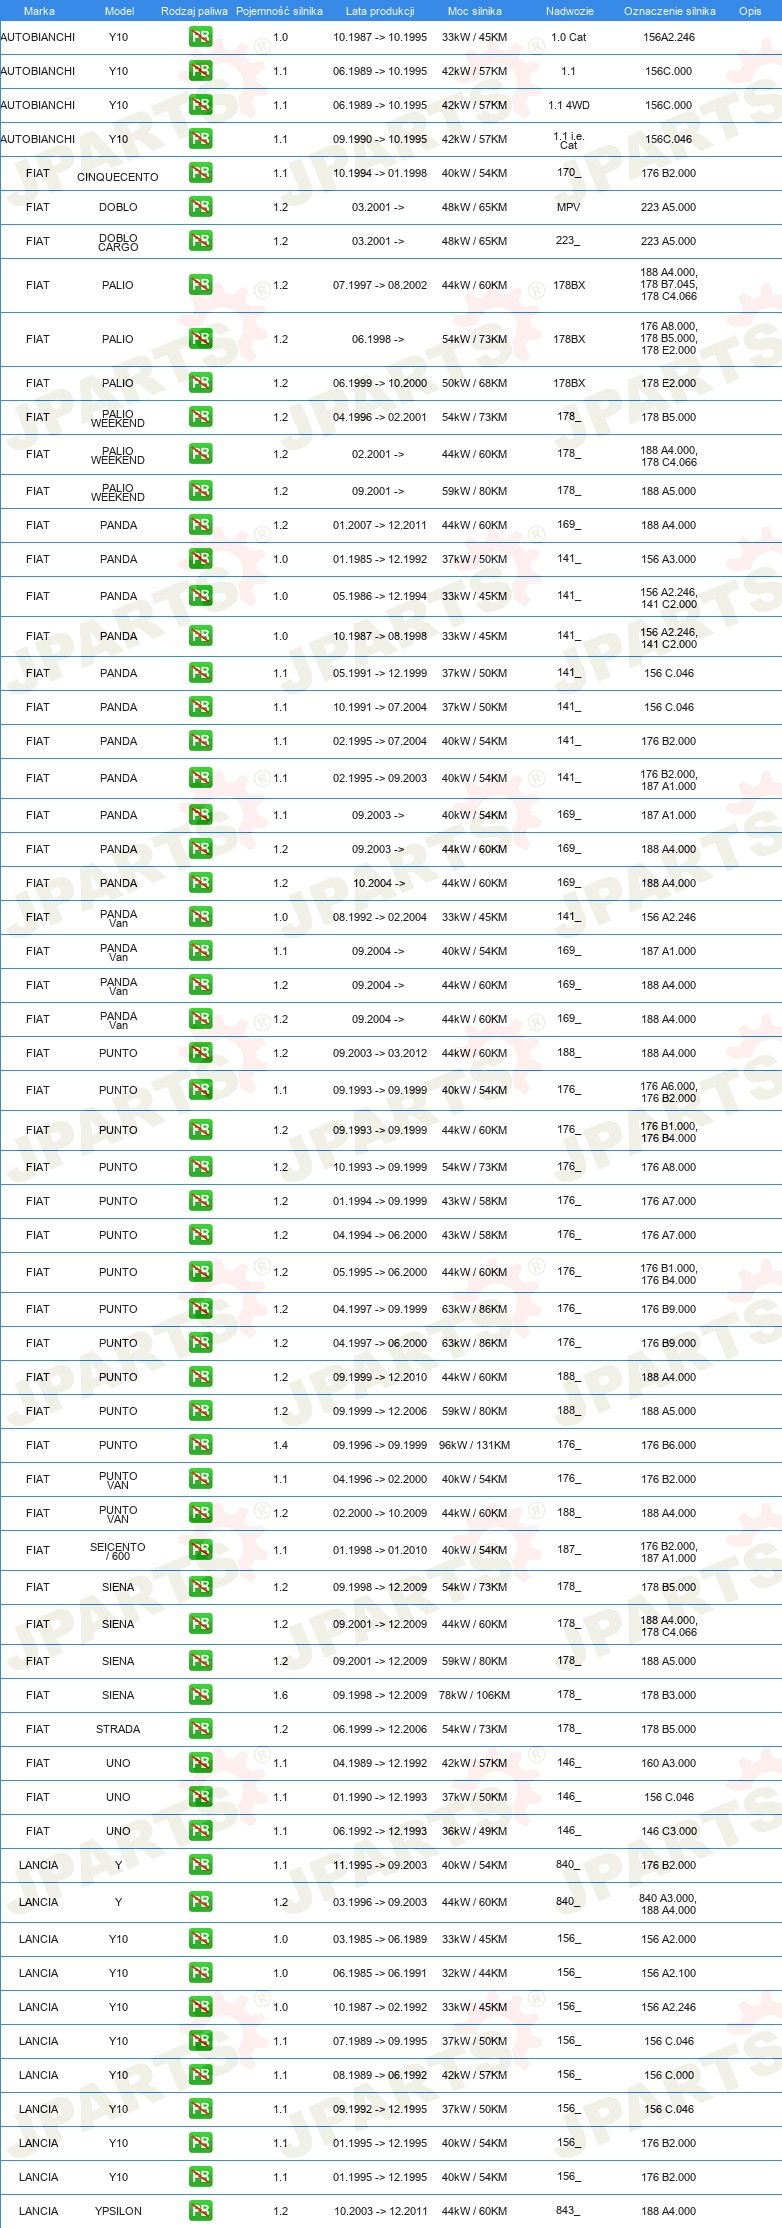Click the 78kW / 106KM power cell
This screenshot has width=782, height=2228.
coord(474,1695)
